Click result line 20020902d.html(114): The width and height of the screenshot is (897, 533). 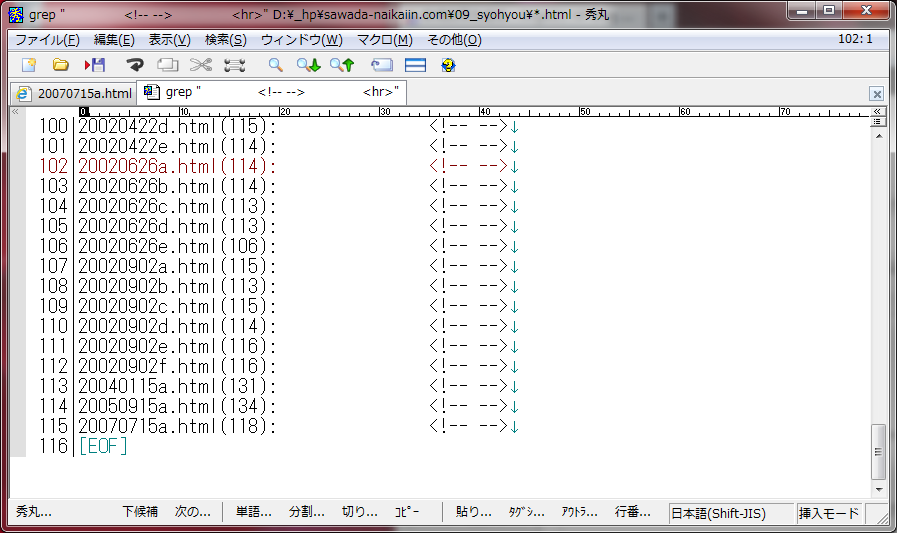coord(177,326)
